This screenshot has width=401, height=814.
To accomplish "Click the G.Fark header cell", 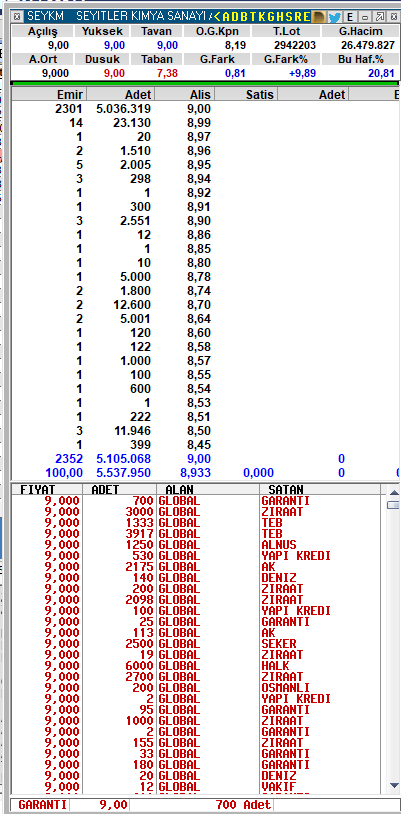I will click(217, 59).
